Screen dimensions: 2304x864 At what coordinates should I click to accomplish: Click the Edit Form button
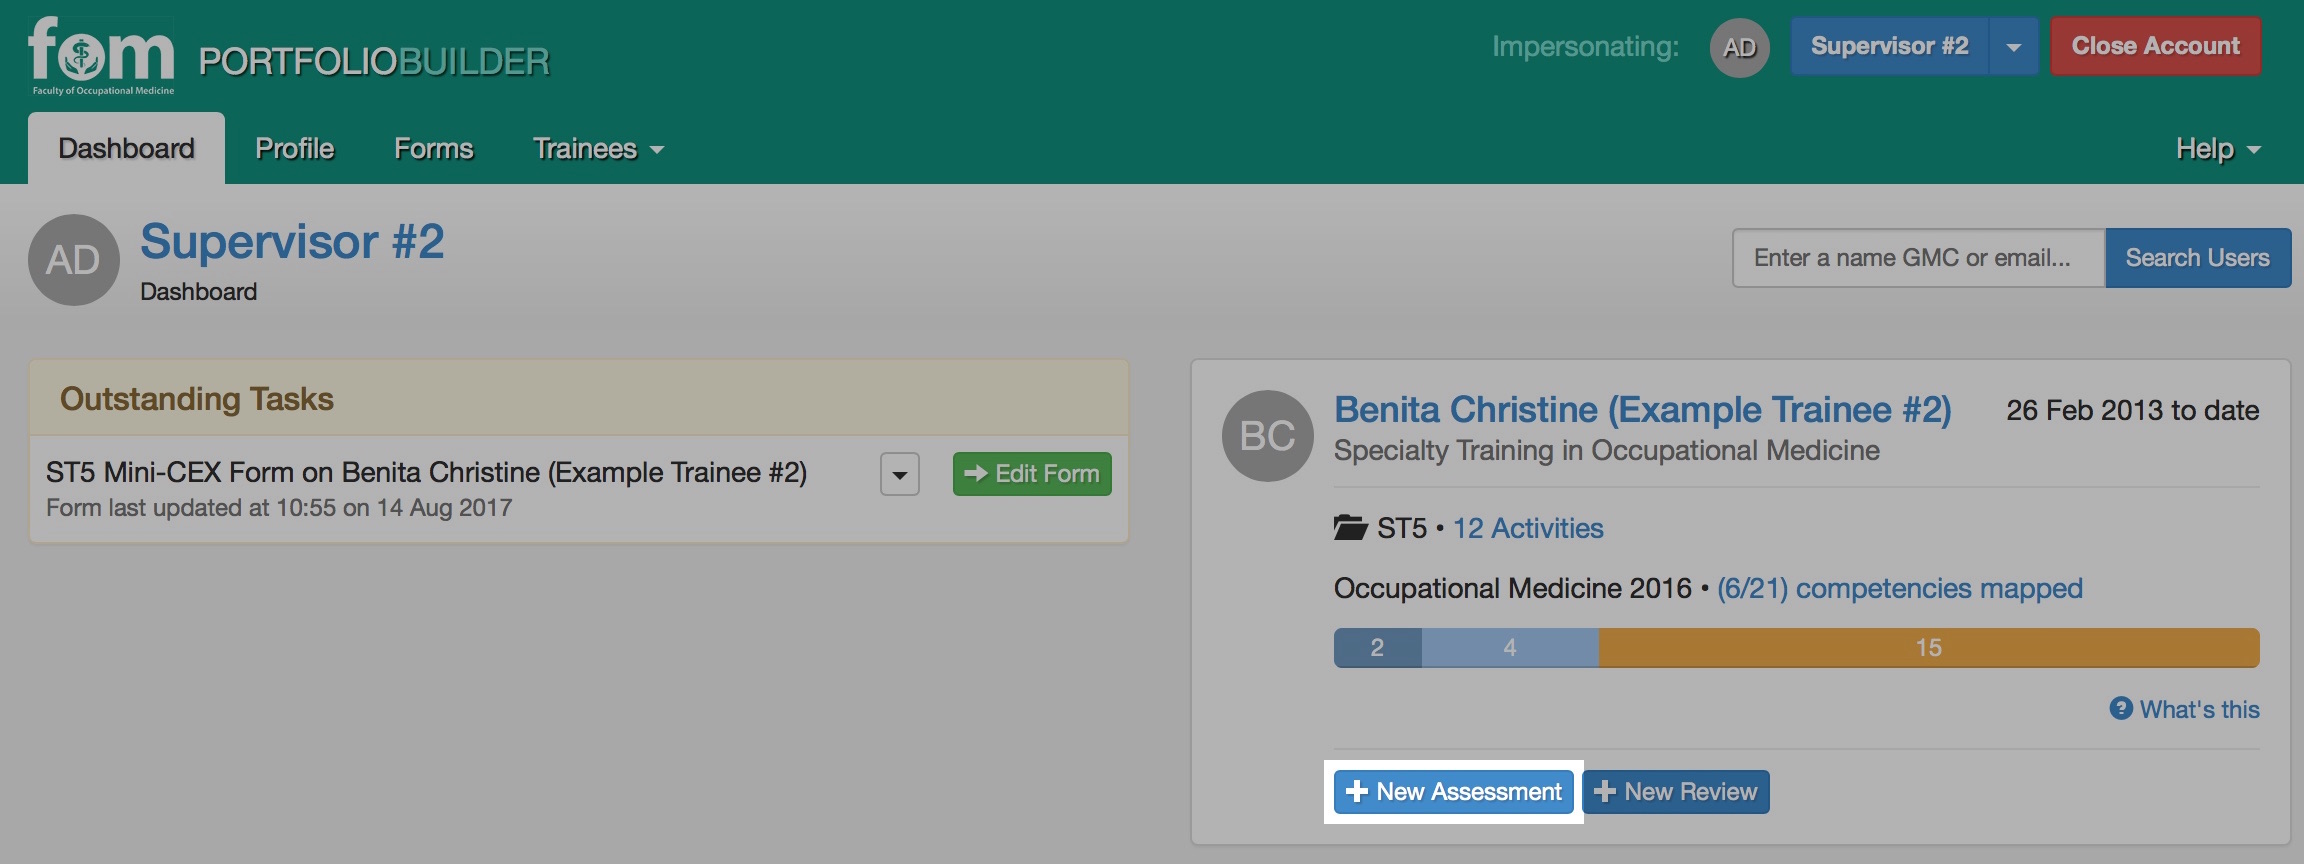pyautogui.click(x=1032, y=474)
